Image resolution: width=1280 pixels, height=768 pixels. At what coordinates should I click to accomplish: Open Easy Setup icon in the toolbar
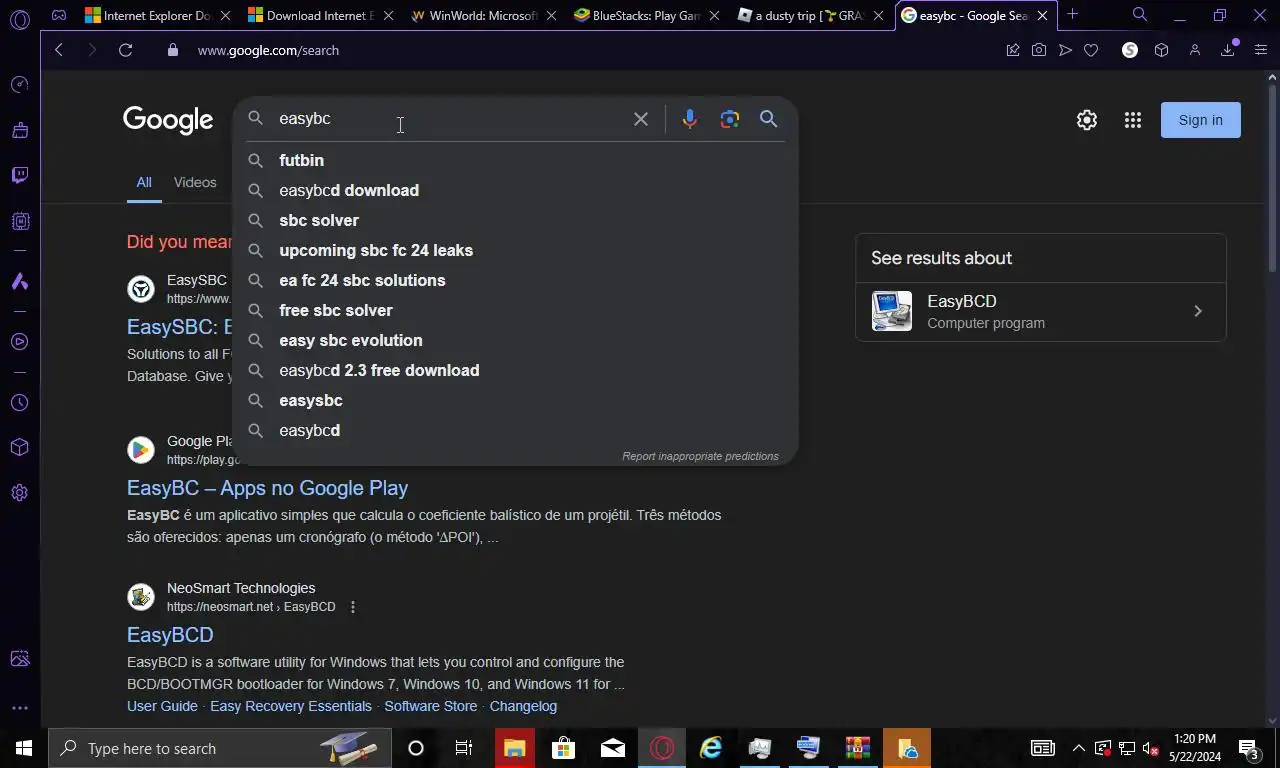click(x=1259, y=50)
